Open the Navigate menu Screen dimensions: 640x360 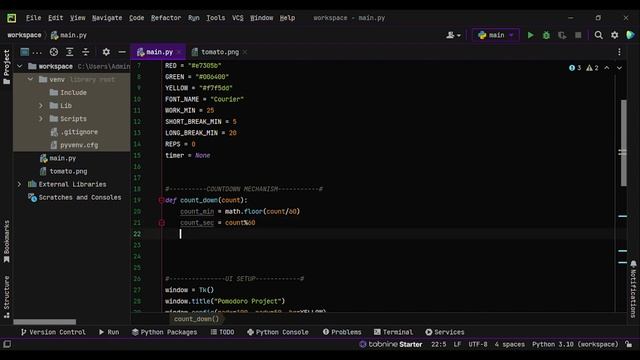tap(107, 18)
